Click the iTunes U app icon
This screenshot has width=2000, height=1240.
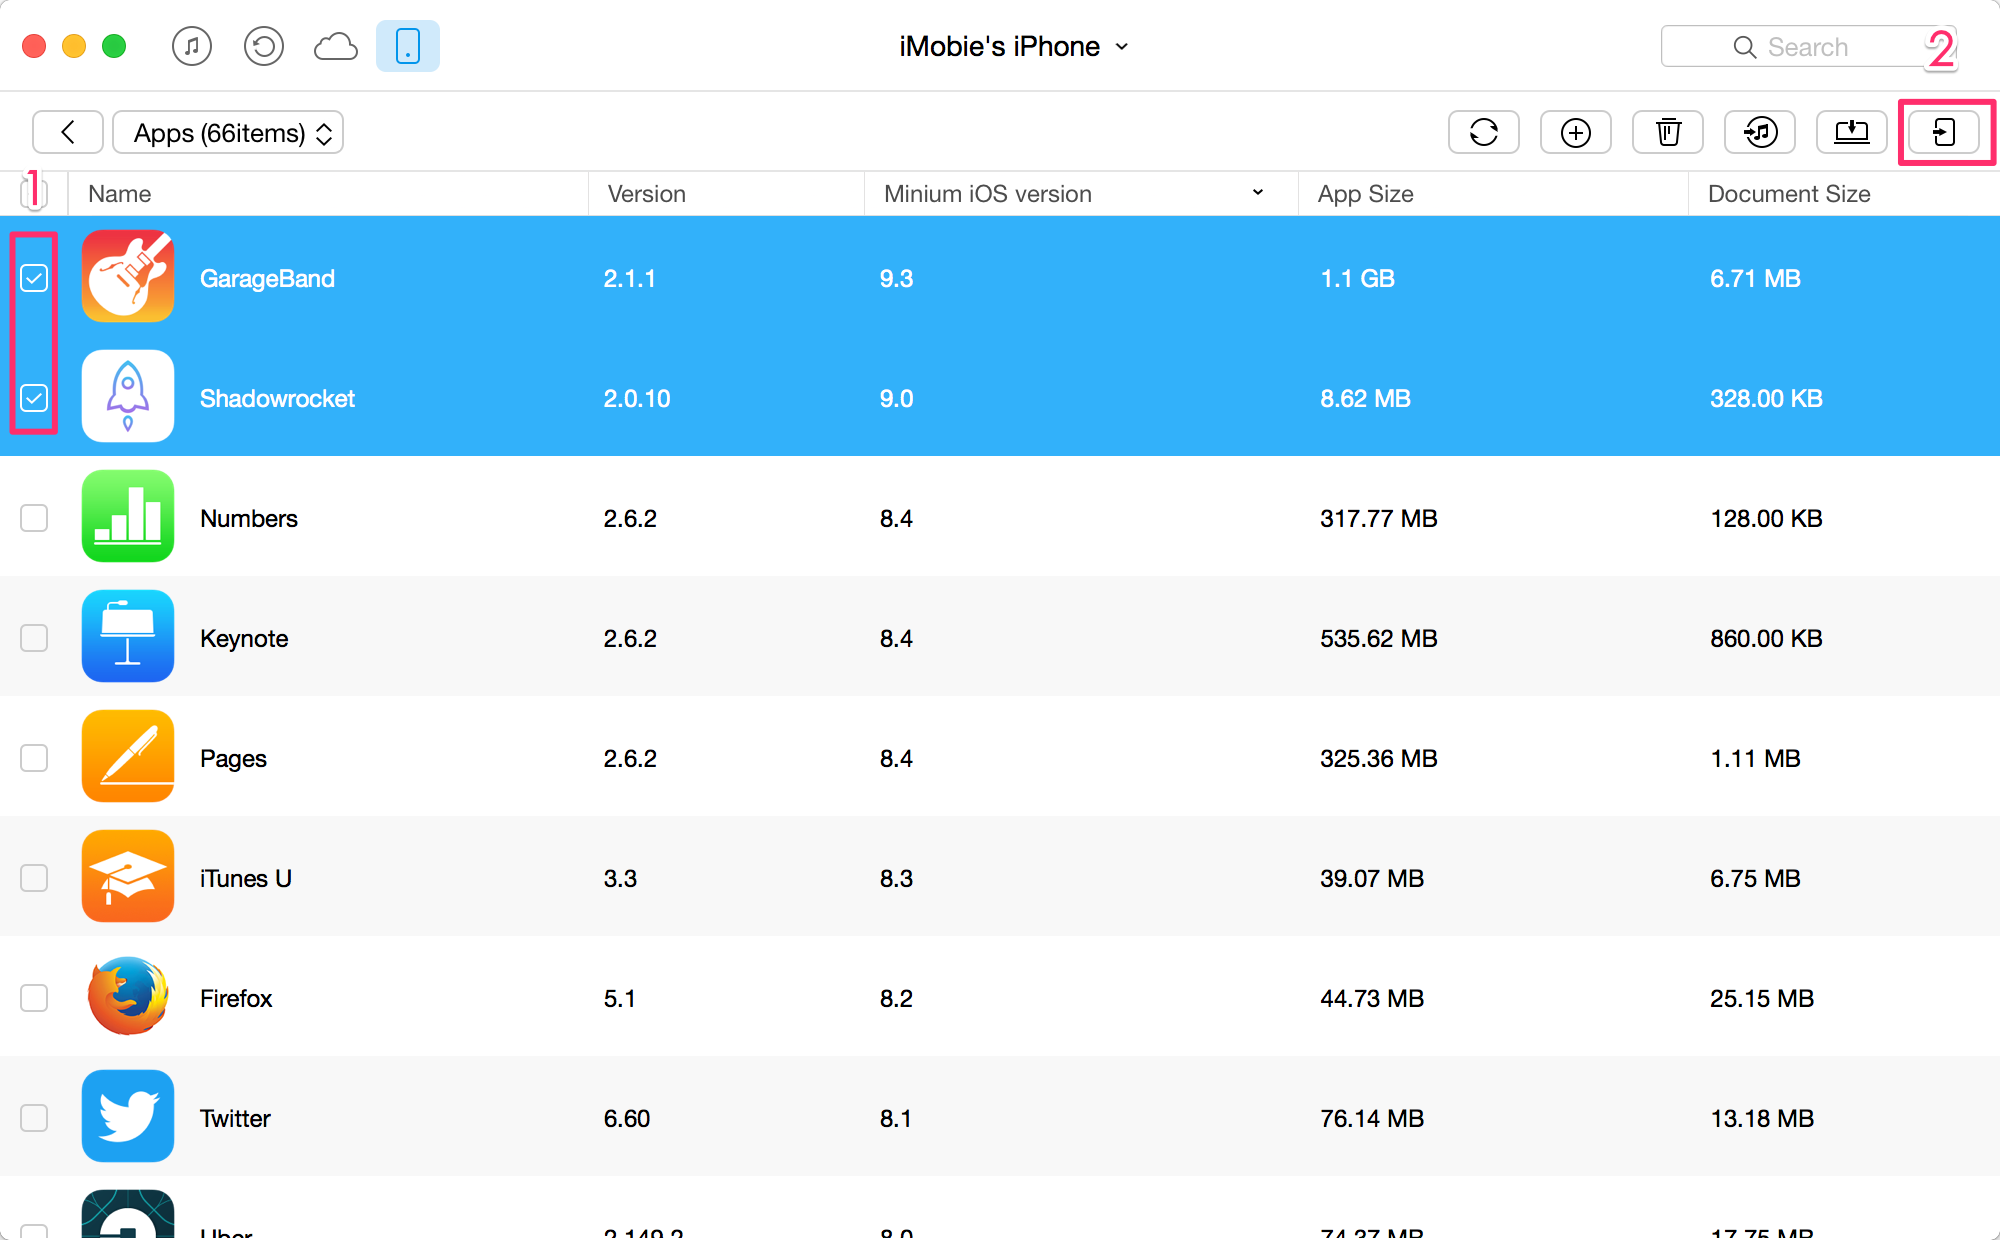[128, 876]
